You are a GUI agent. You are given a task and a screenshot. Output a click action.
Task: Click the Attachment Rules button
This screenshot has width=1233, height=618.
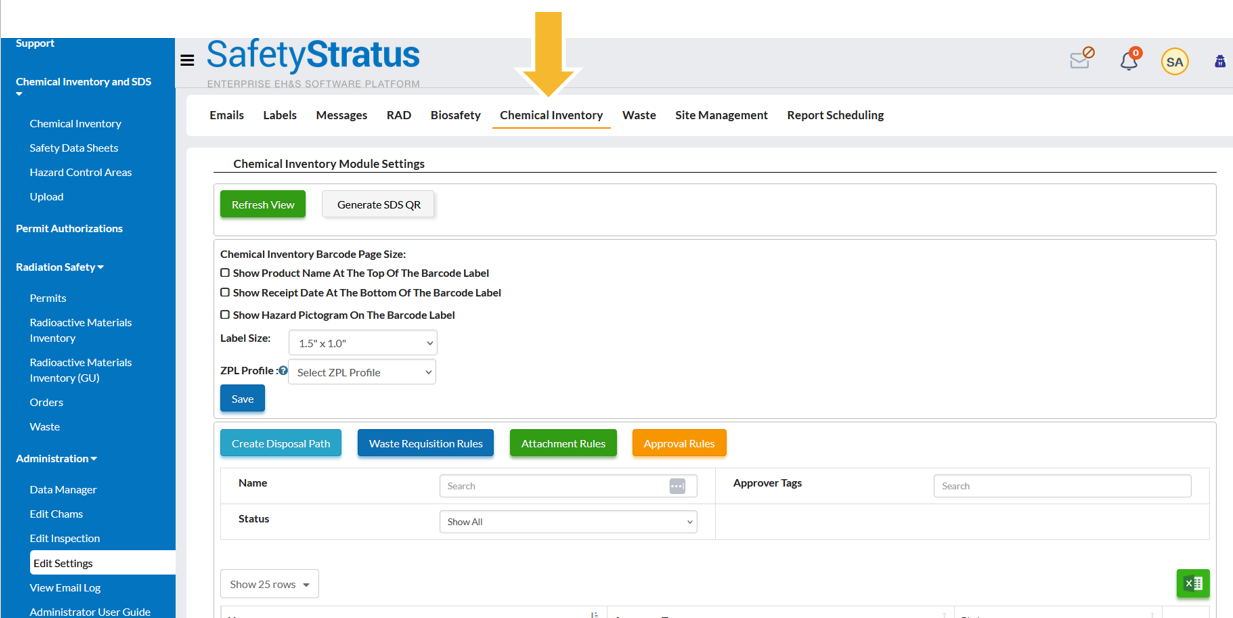(x=563, y=443)
